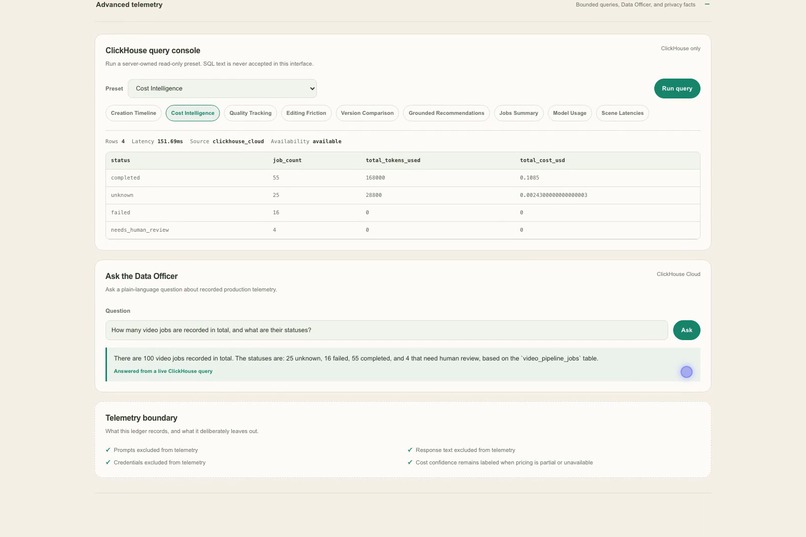
Task: Run the ClickHouse query
Action: (677, 88)
